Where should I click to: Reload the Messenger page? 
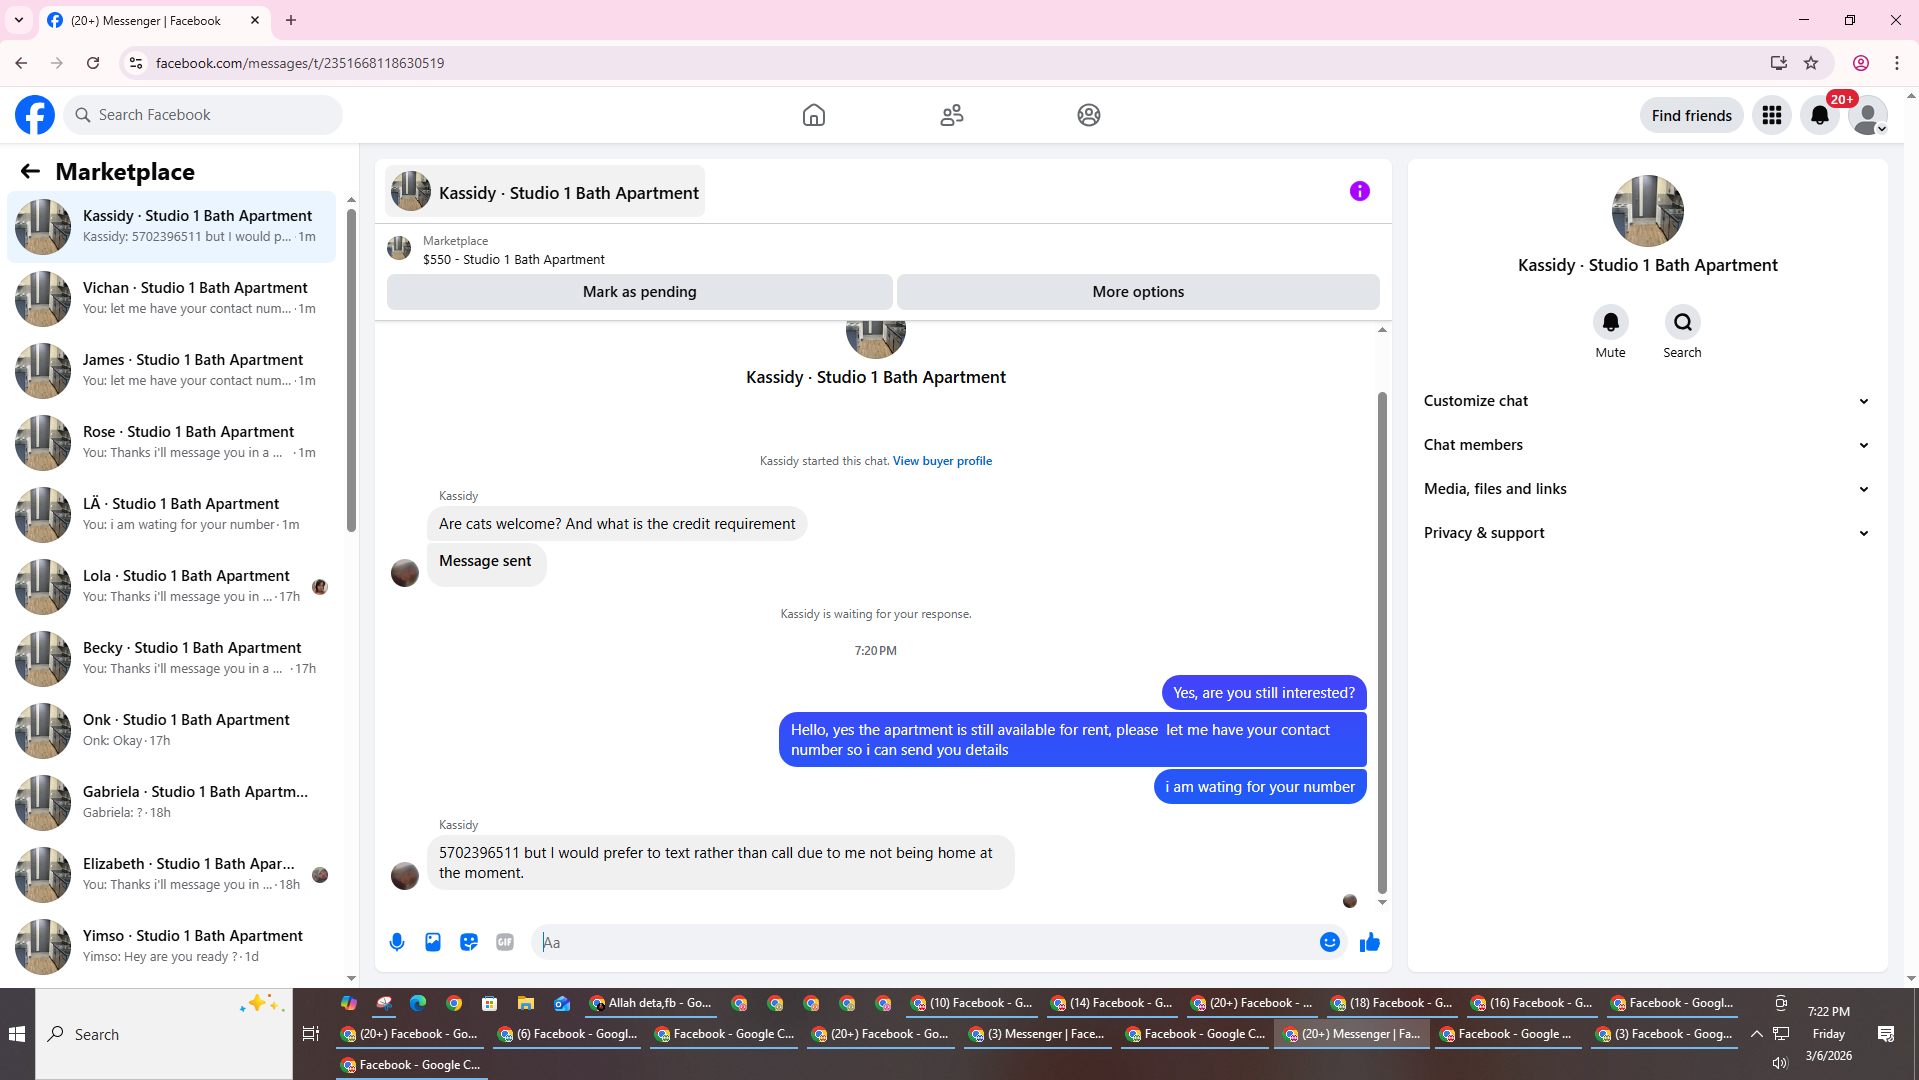[93, 63]
